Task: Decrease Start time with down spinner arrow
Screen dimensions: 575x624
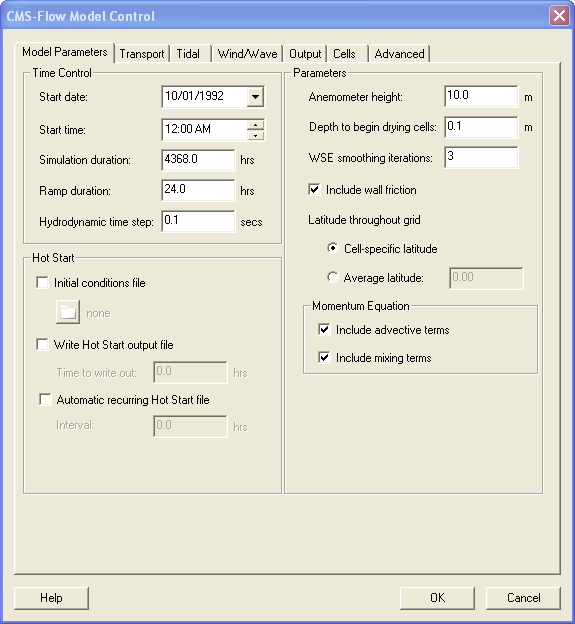Action: (x=255, y=135)
